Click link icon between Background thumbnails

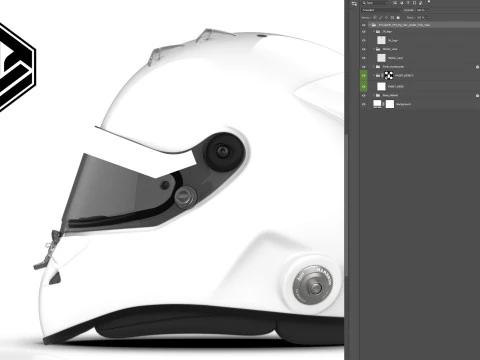coord(383,104)
